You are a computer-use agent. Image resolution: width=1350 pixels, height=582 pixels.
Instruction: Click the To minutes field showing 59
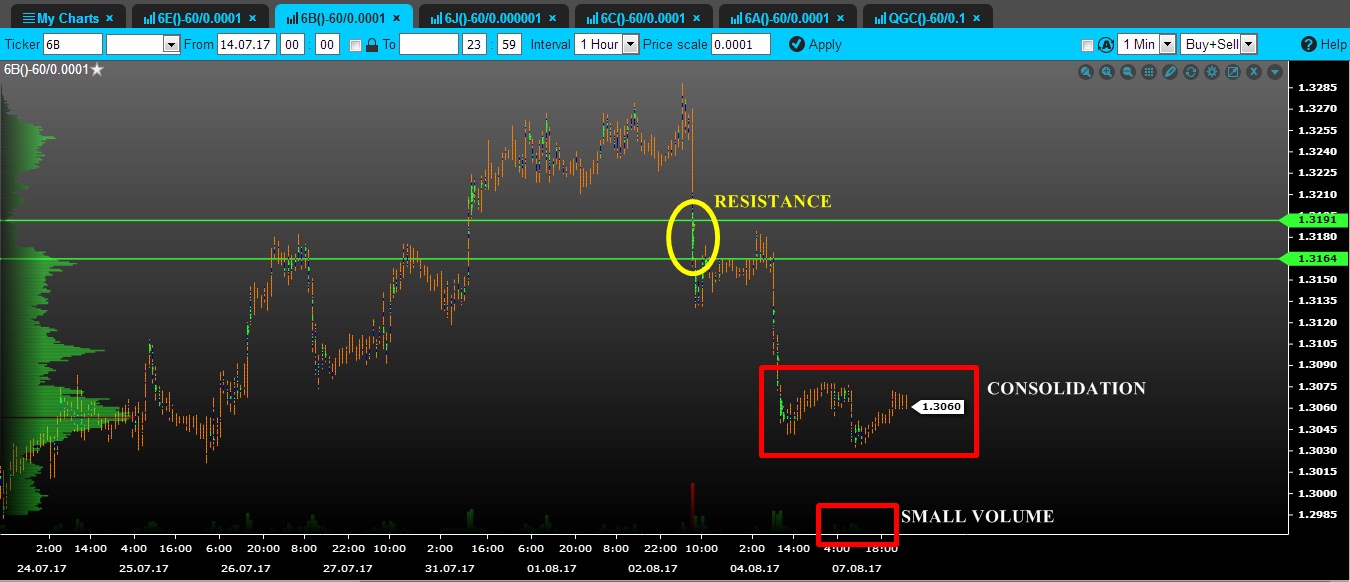509,44
